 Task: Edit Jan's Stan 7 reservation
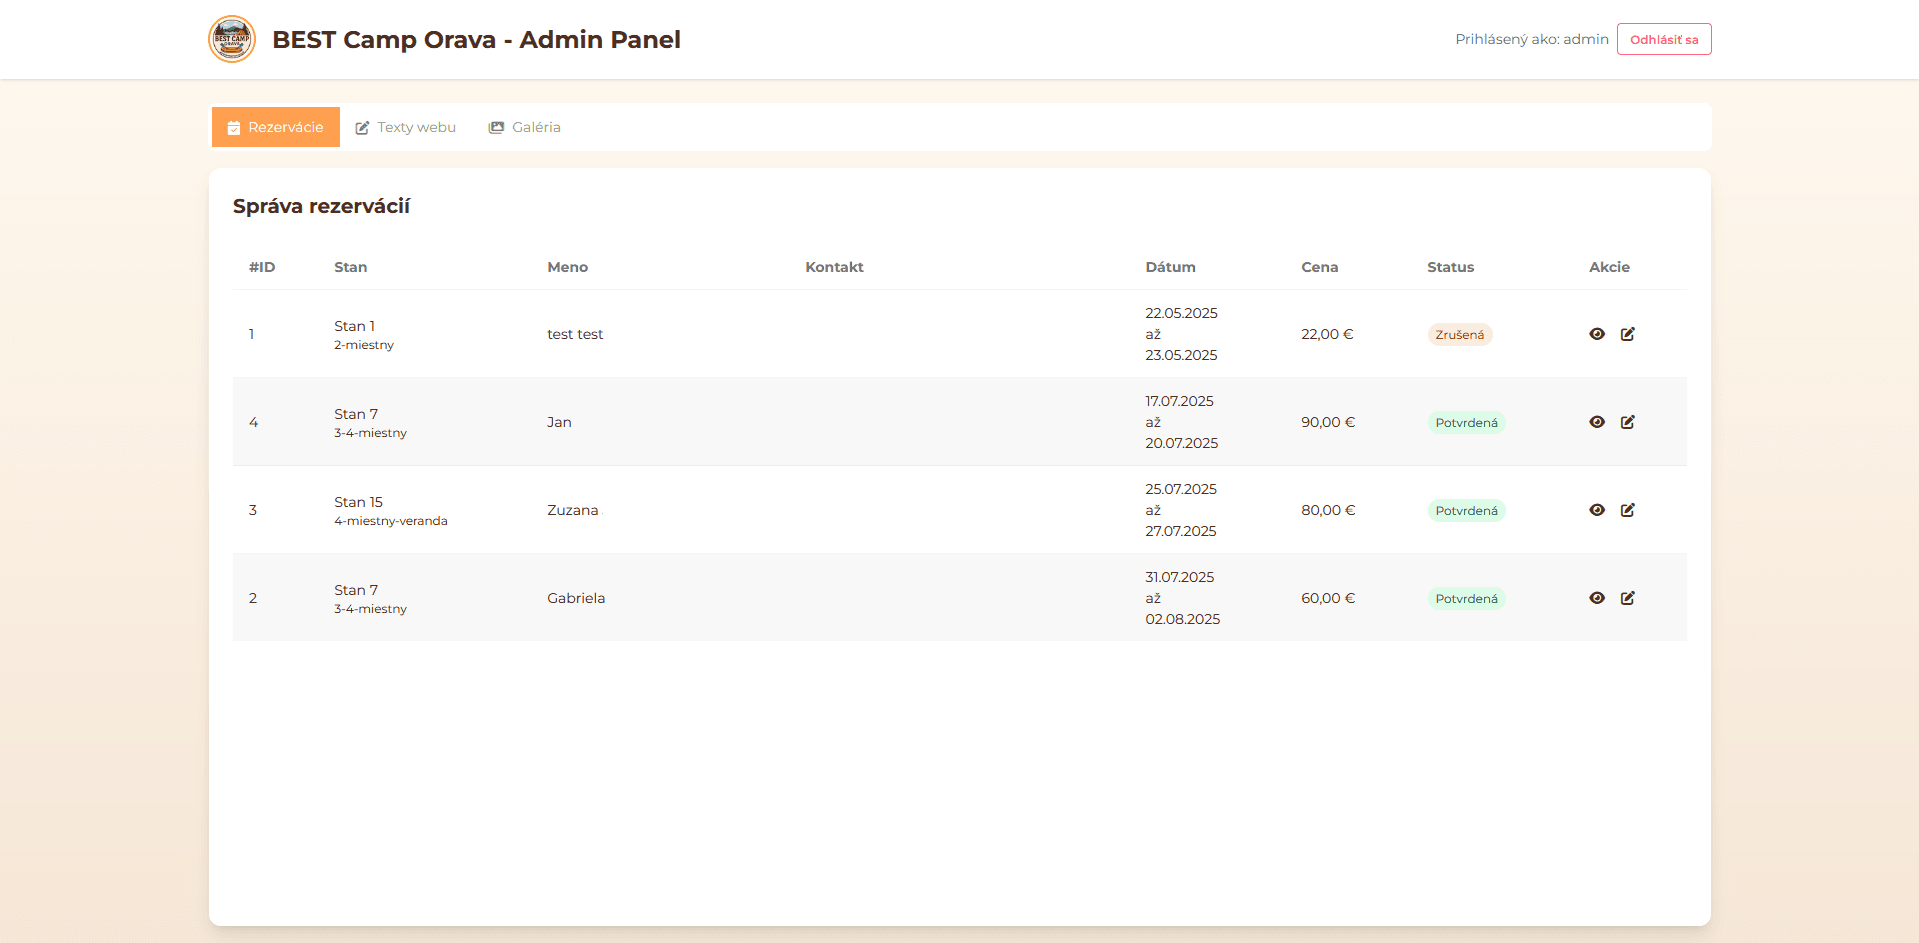coord(1627,422)
